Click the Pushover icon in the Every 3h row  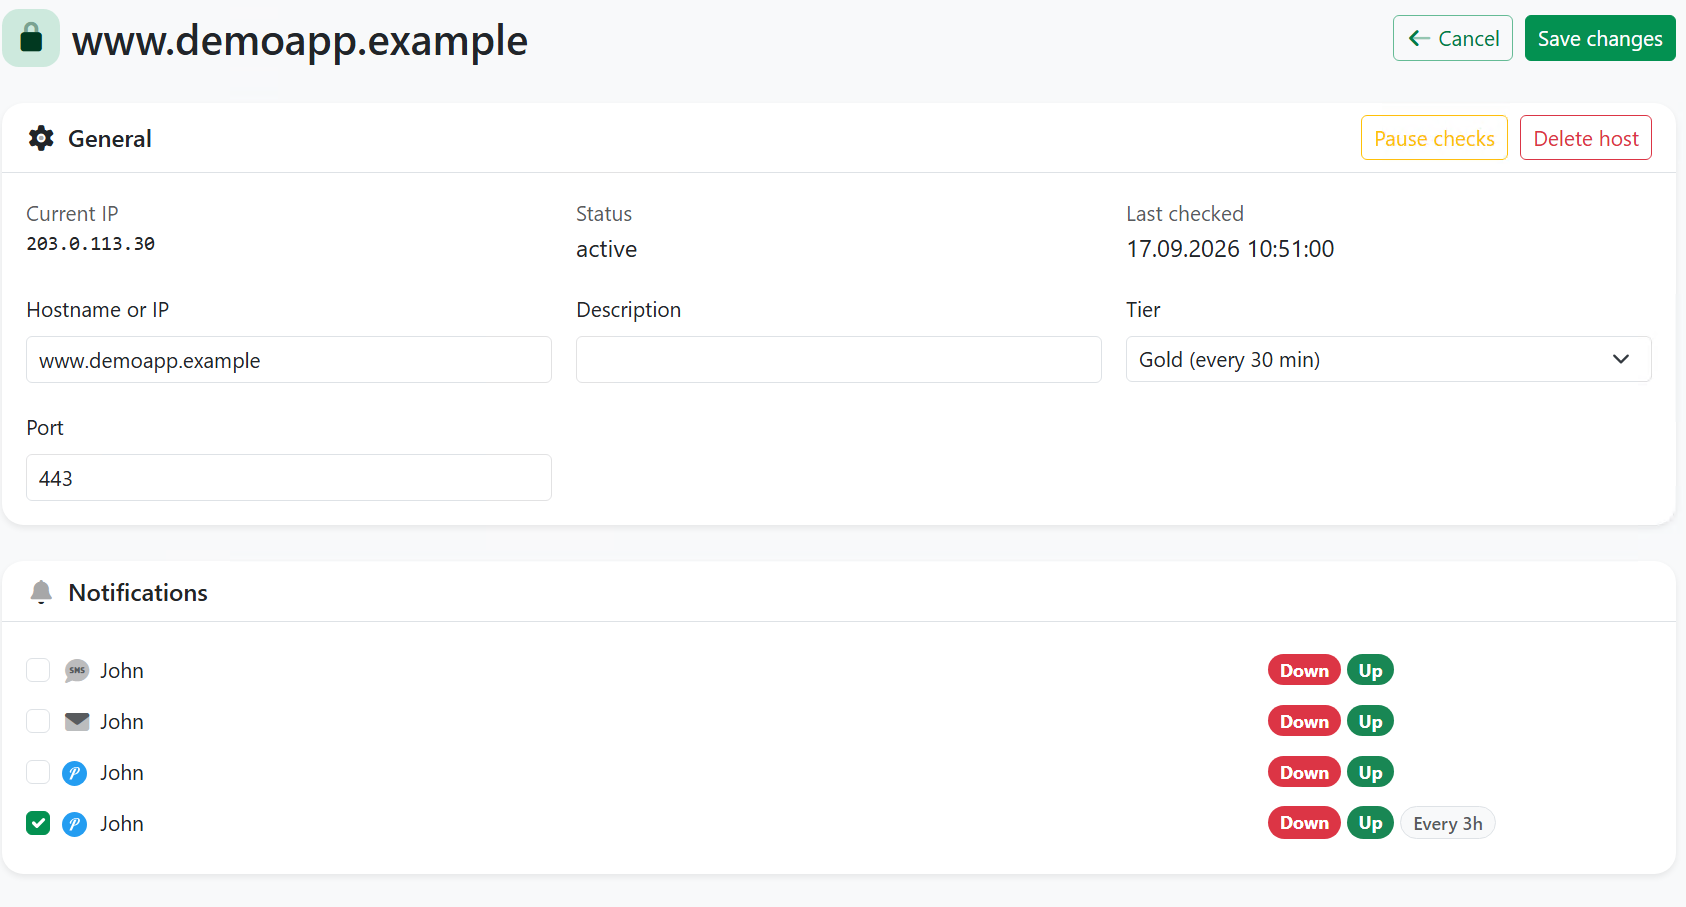75,824
